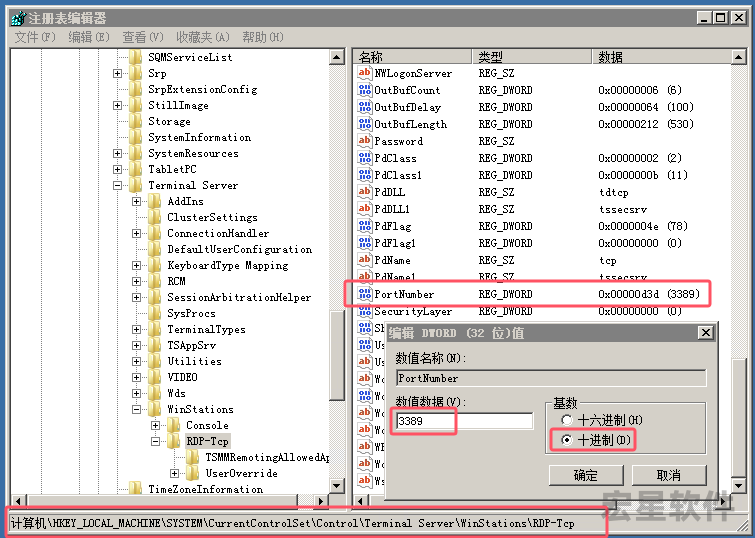Click the 取消 button
Viewport: 755px width, 538px height.
[669, 475]
